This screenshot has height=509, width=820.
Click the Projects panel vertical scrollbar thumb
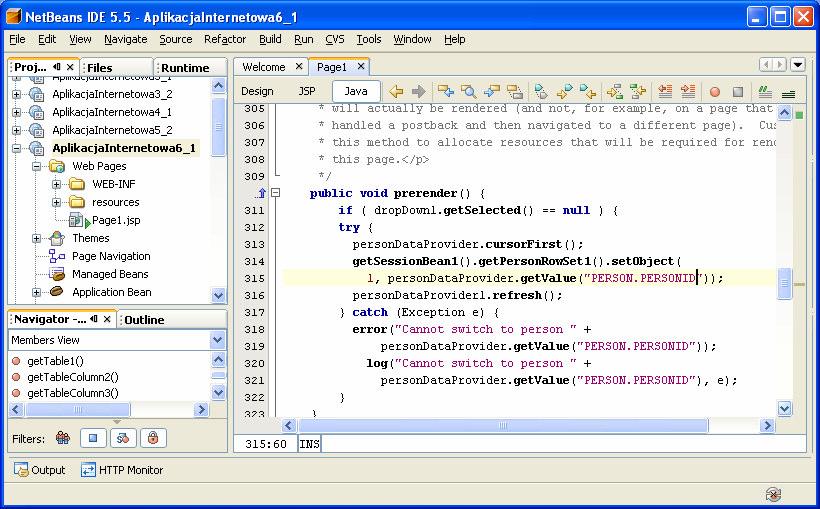[x=218, y=126]
